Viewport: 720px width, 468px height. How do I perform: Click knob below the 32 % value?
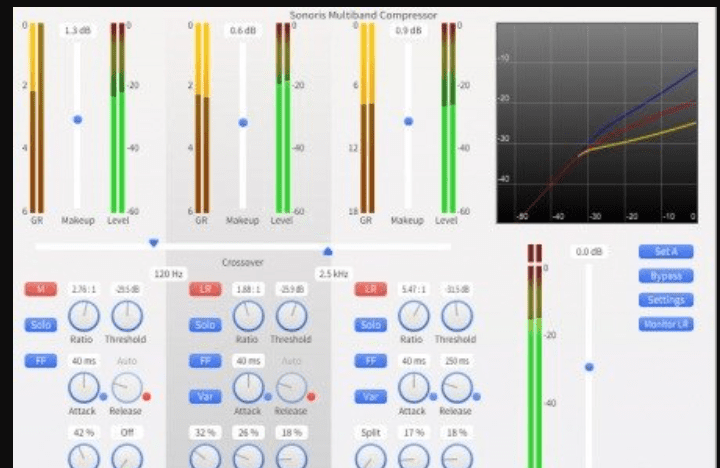pyautogui.click(x=205, y=457)
